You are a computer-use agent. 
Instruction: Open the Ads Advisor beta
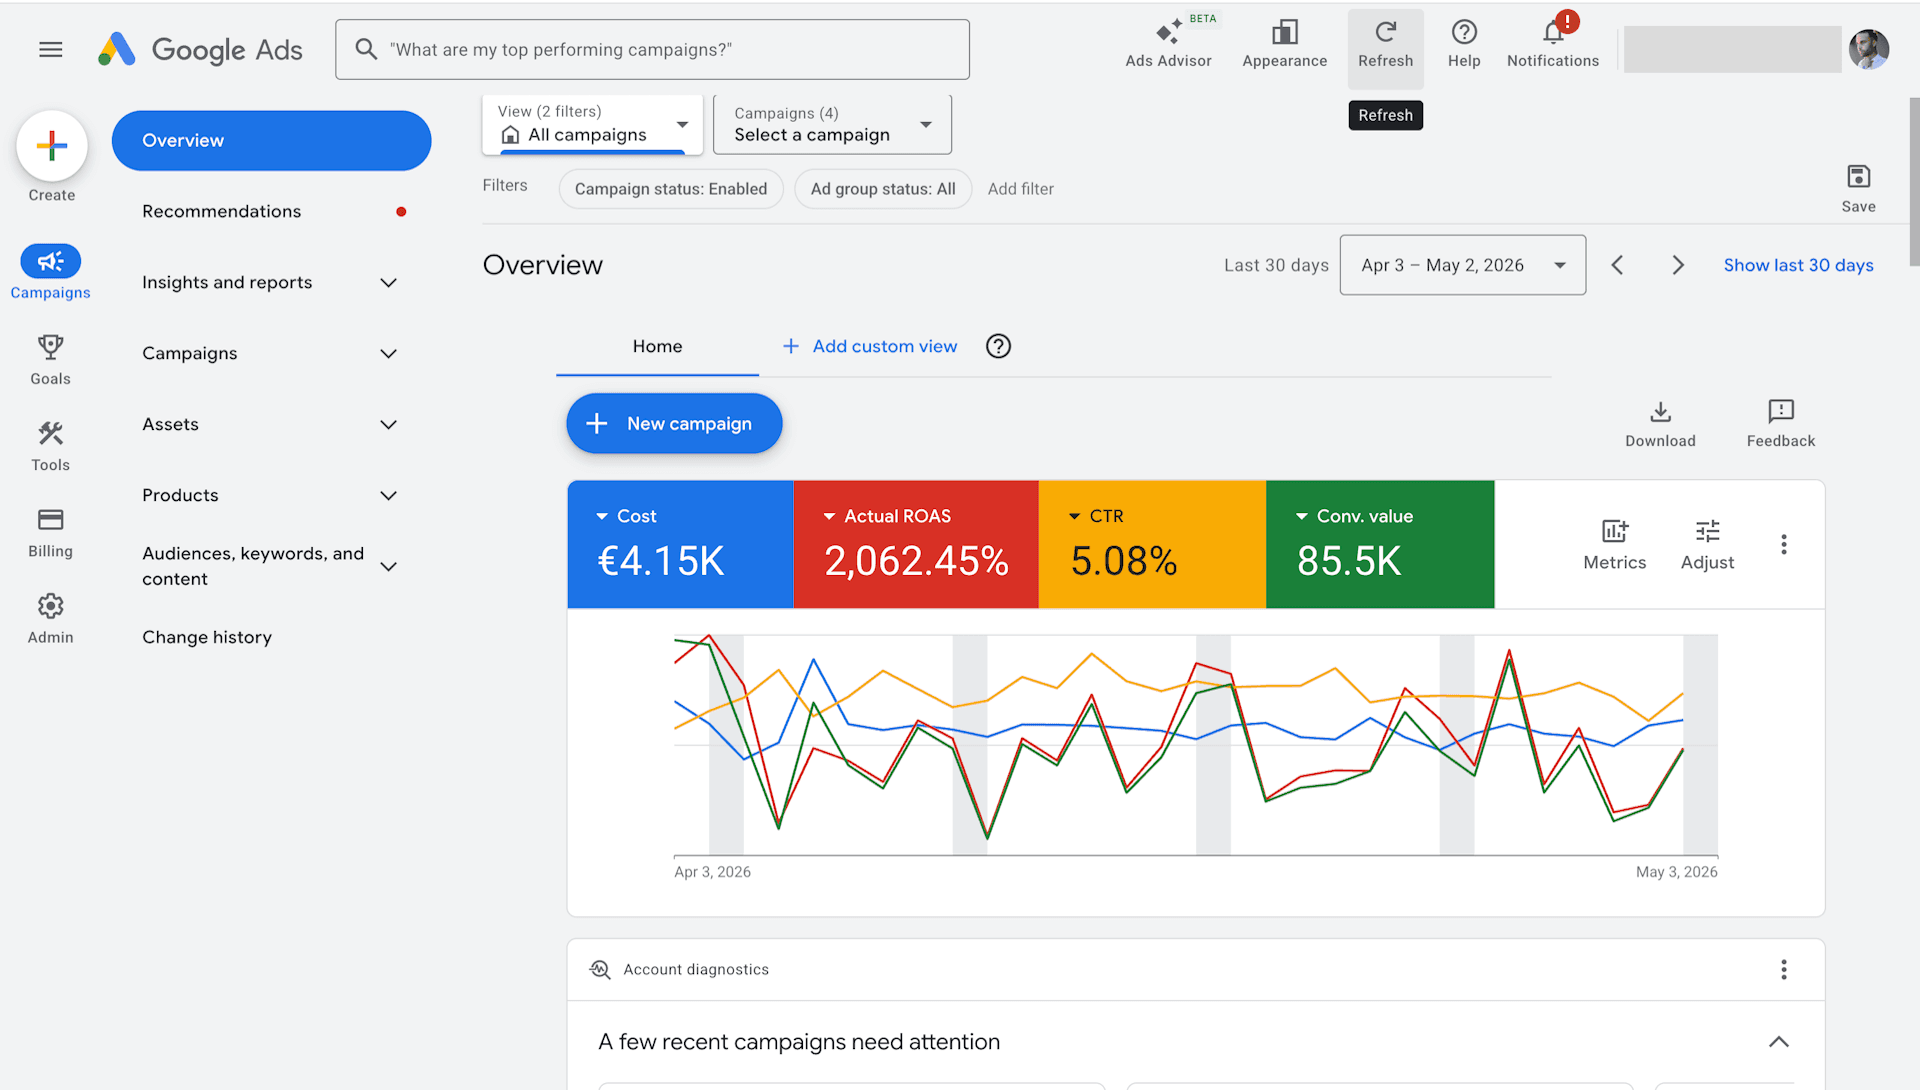coord(1168,44)
